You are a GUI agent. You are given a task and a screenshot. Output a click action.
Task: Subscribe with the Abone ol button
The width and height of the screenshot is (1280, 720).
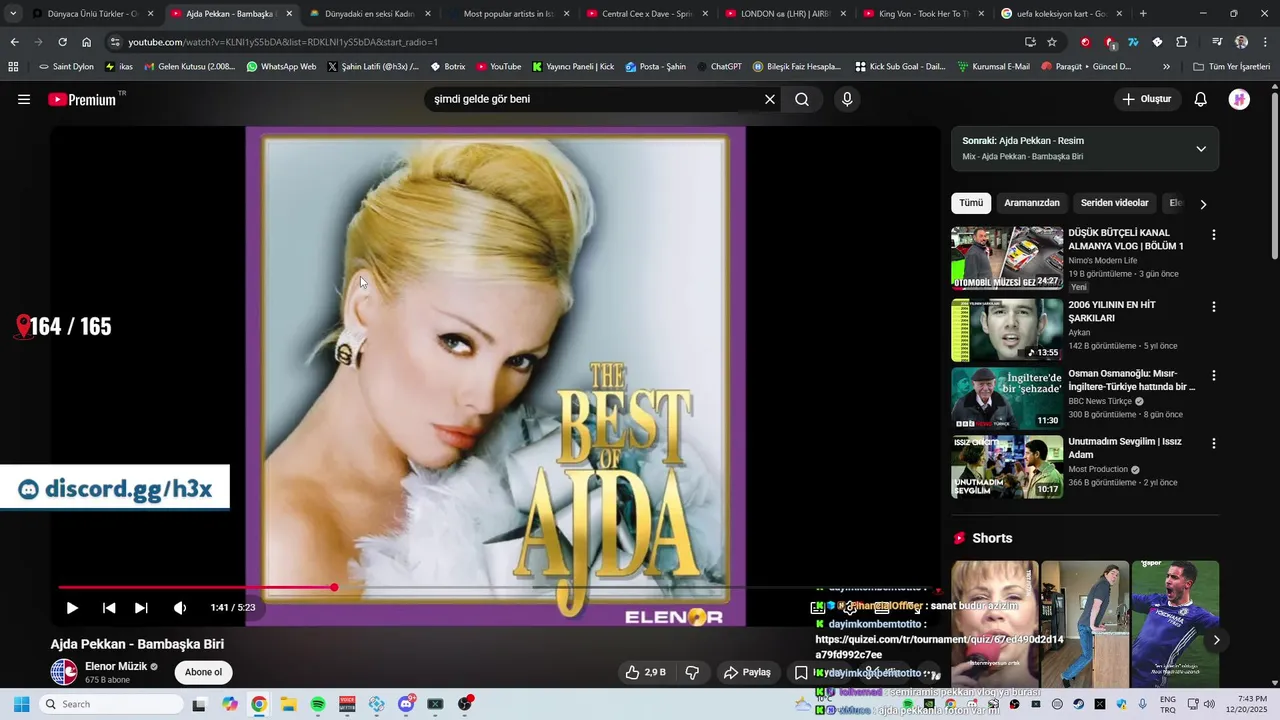tap(203, 672)
